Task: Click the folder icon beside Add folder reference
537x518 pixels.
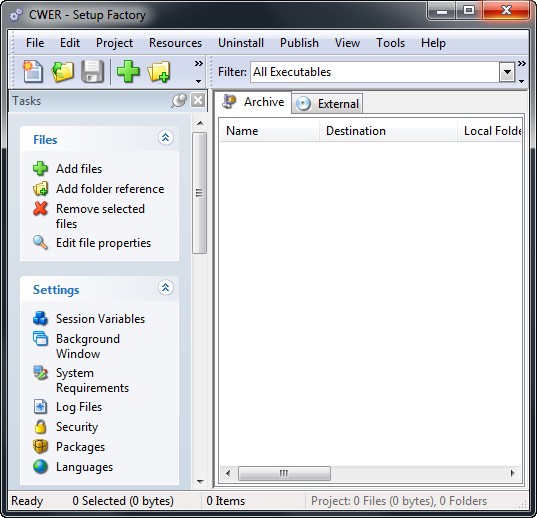Action: (x=40, y=189)
